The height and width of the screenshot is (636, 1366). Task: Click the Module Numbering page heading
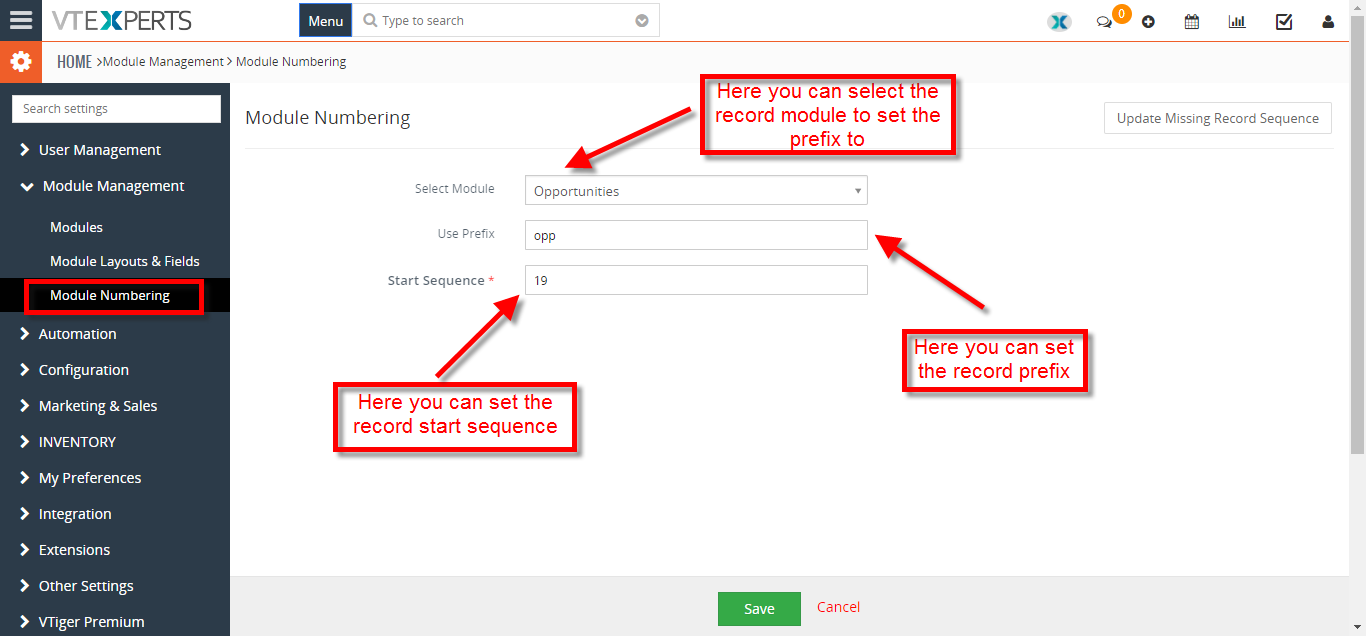pos(328,118)
